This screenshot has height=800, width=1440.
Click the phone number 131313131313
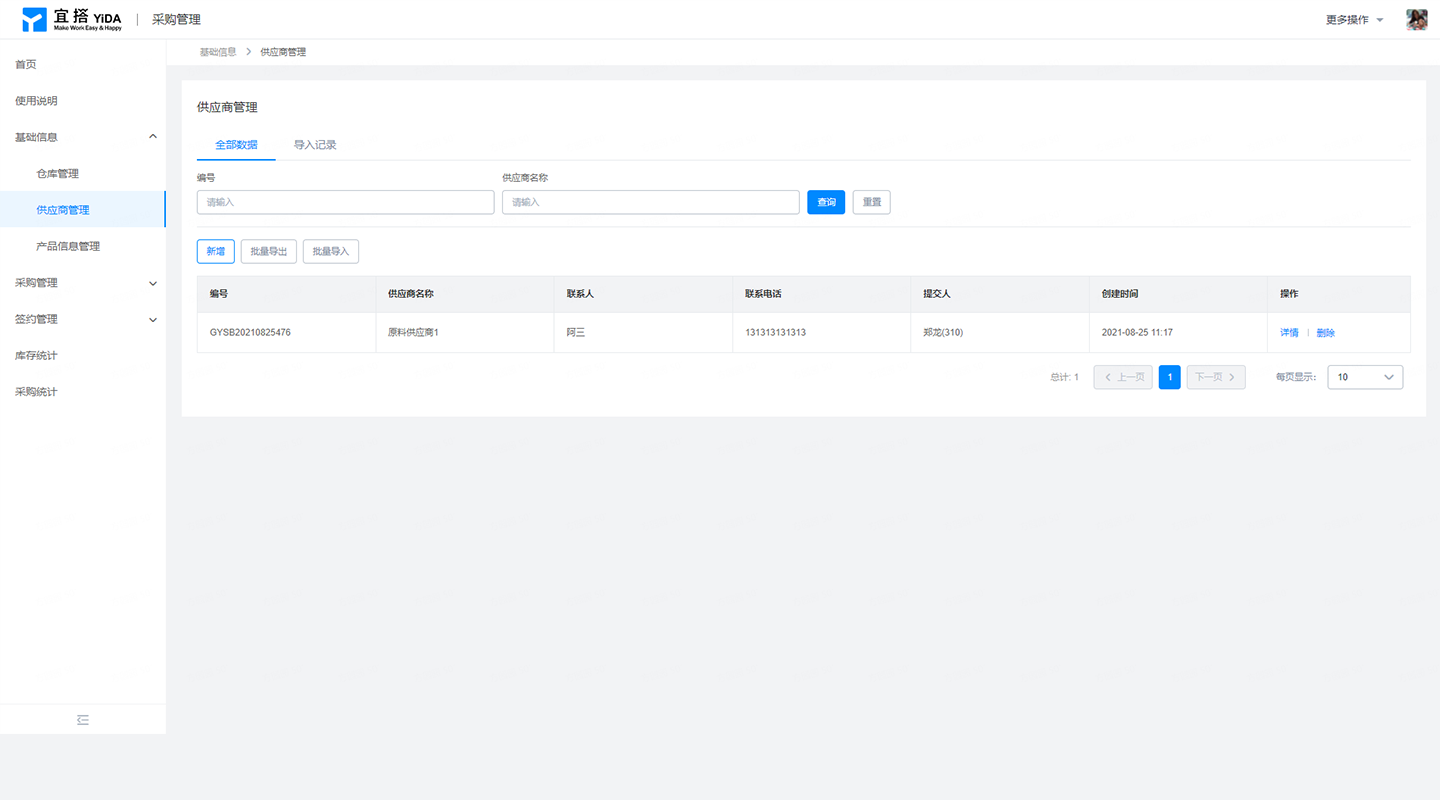775,332
